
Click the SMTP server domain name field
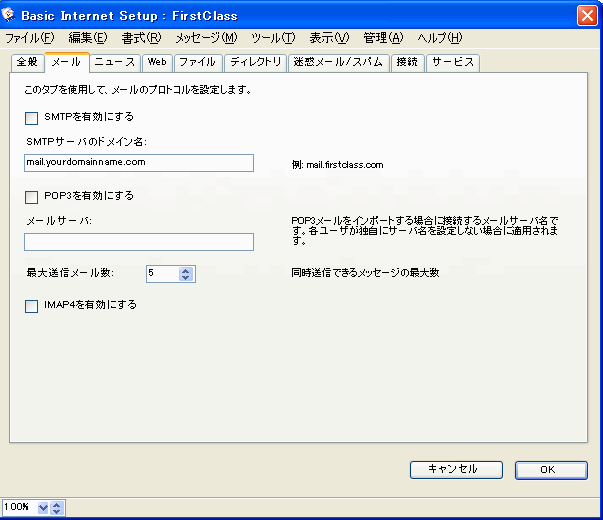pyautogui.click(x=139, y=162)
